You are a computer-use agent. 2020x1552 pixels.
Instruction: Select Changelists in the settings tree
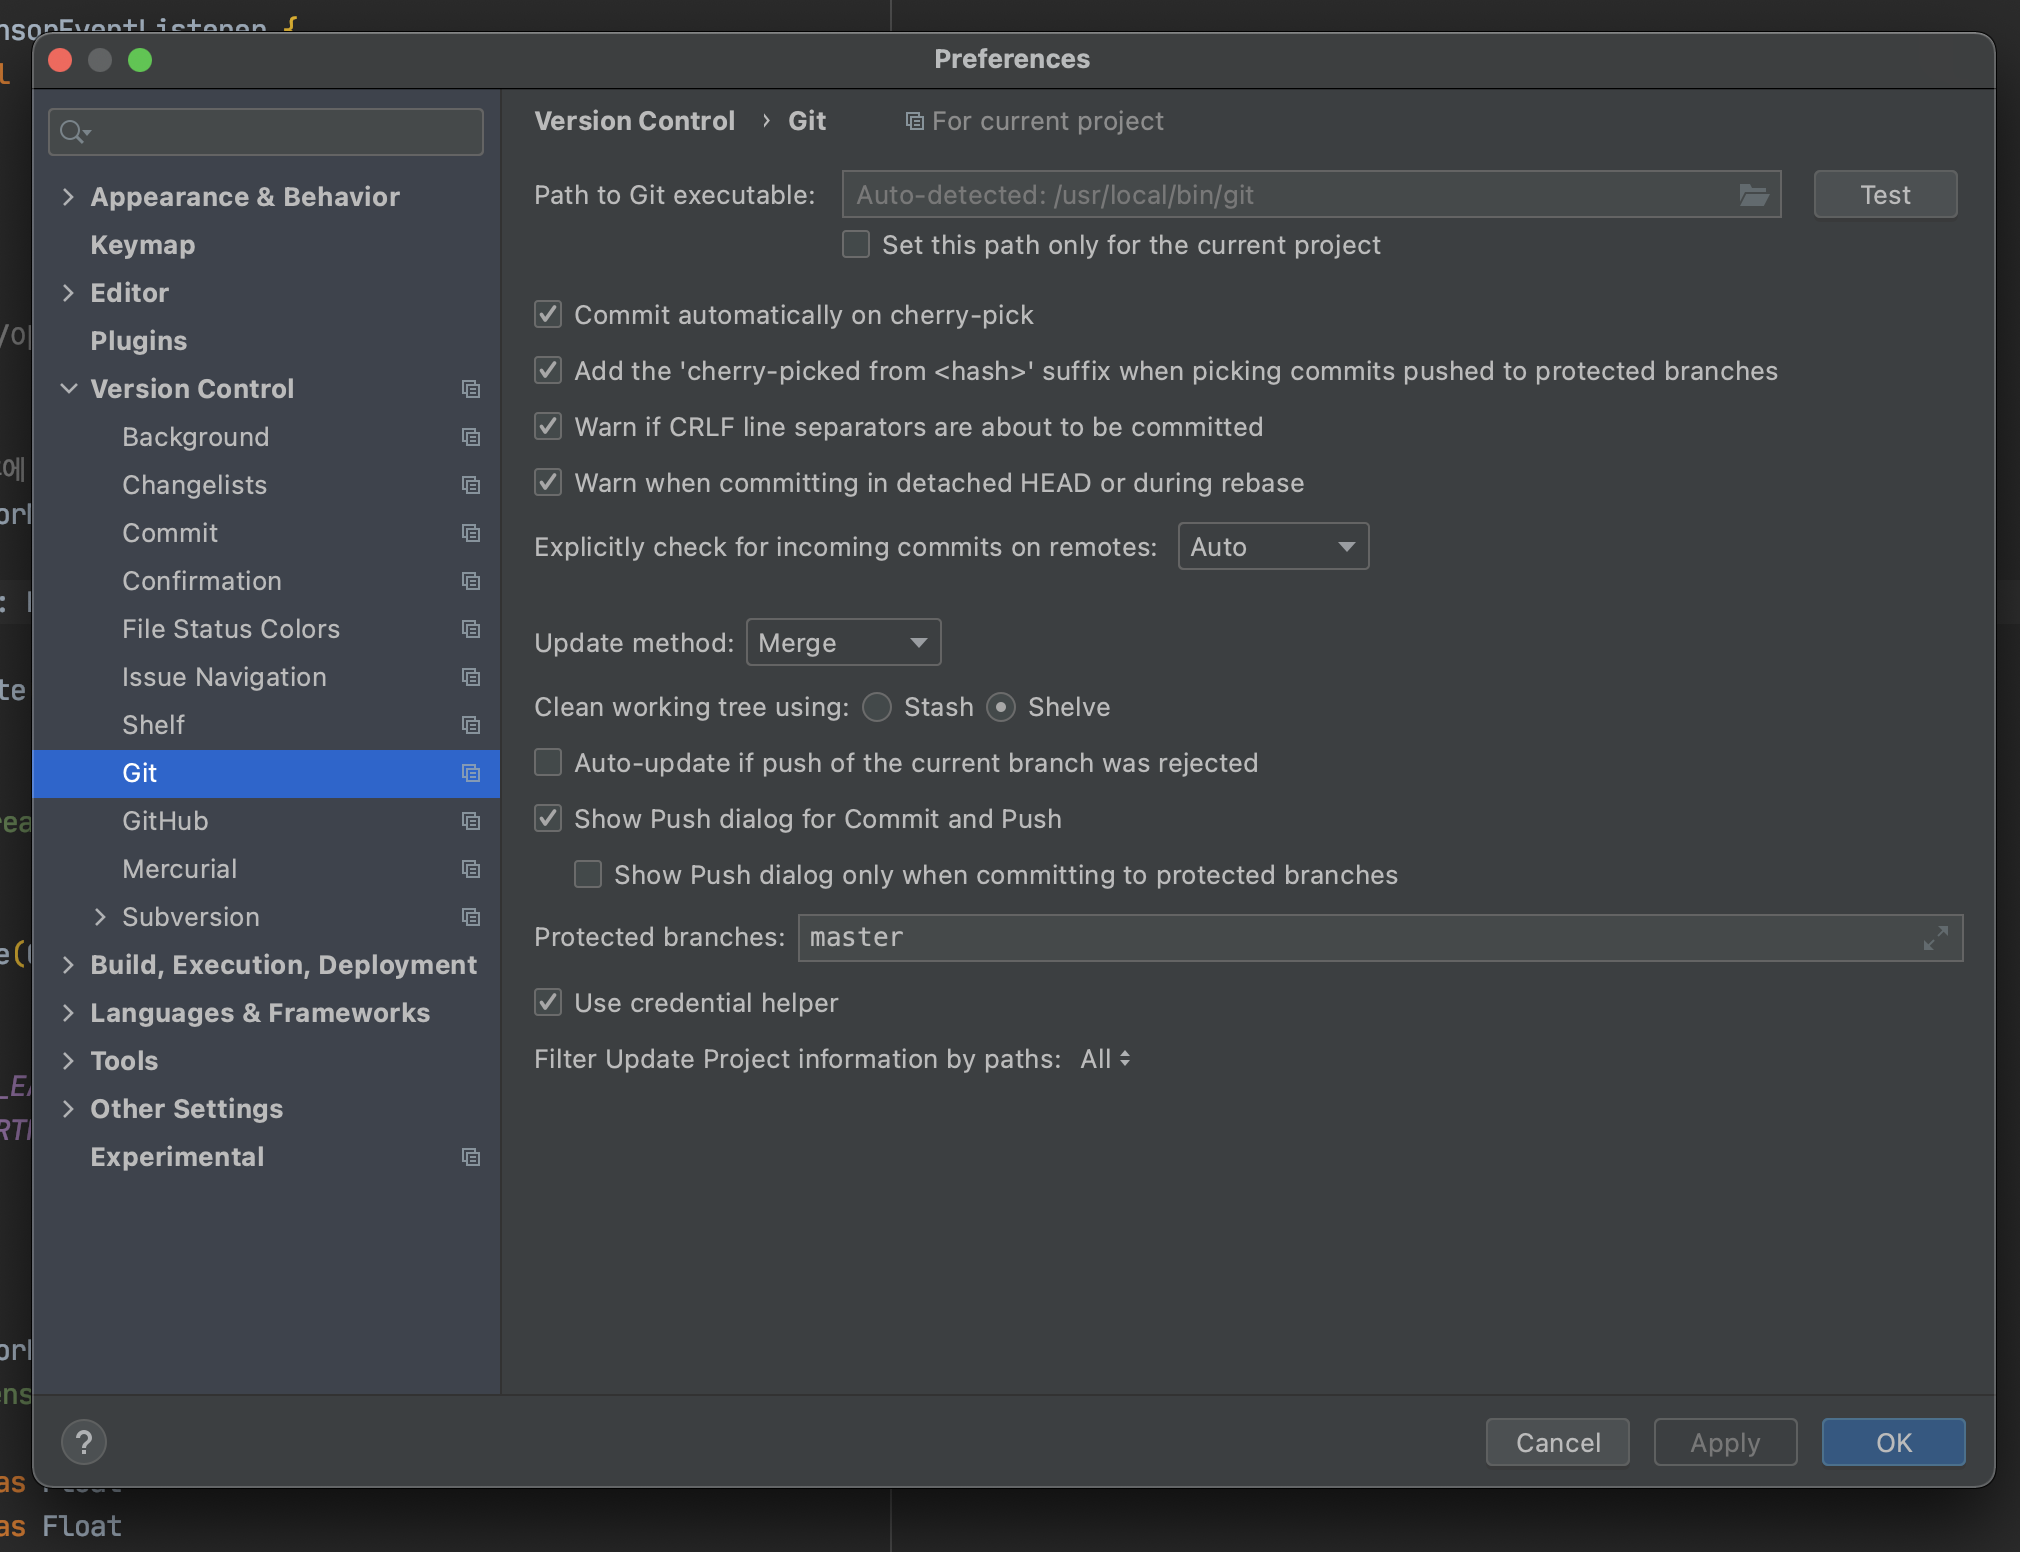(266, 485)
